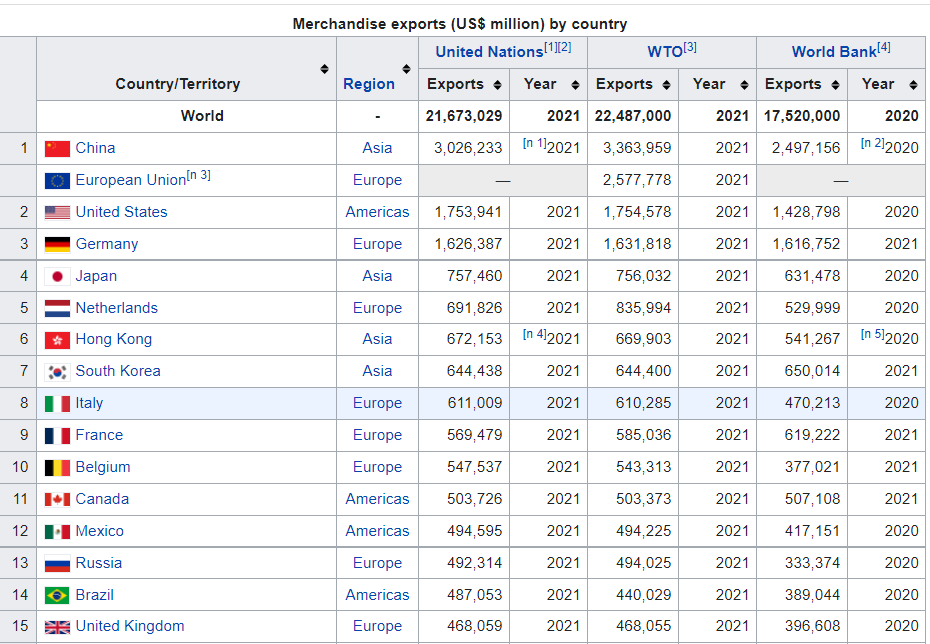
Task: Open the United Nations header link
Action: 488,52
